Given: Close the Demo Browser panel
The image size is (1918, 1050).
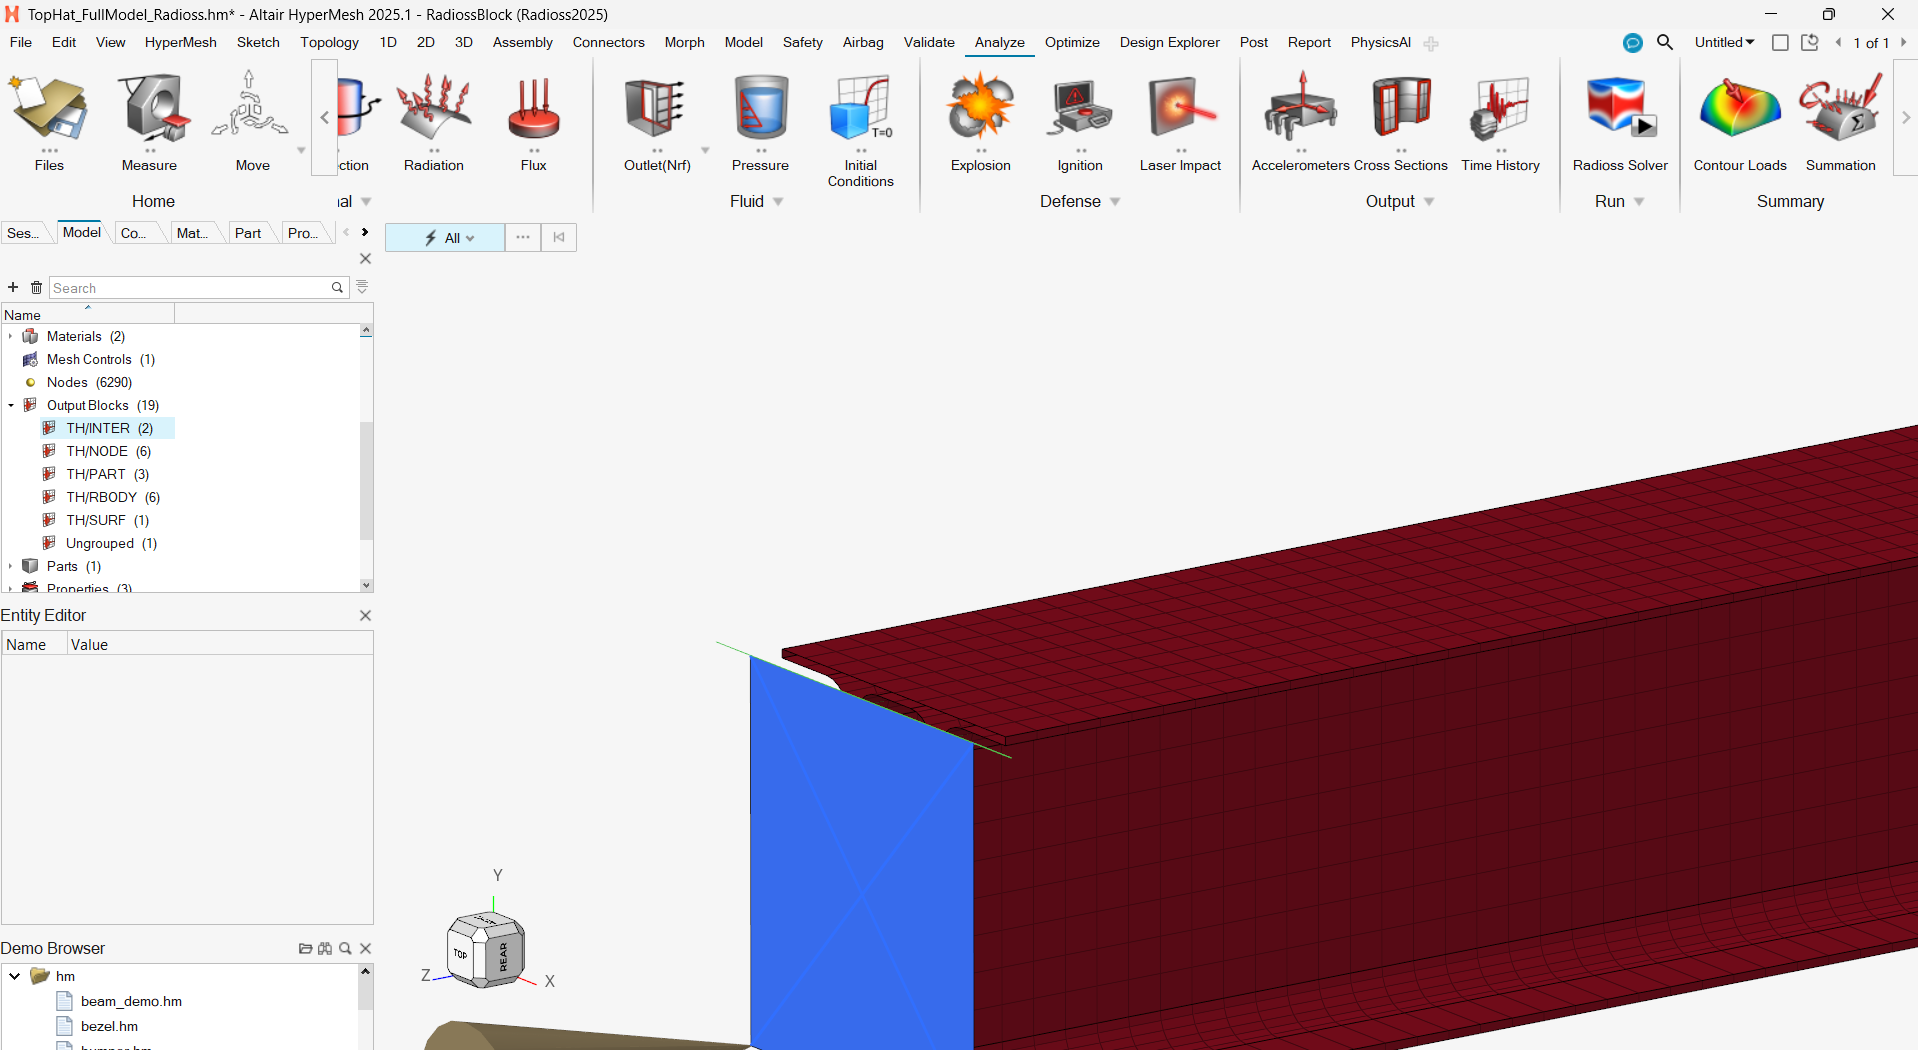Looking at the screenshot, I should (x=365, y=948).
